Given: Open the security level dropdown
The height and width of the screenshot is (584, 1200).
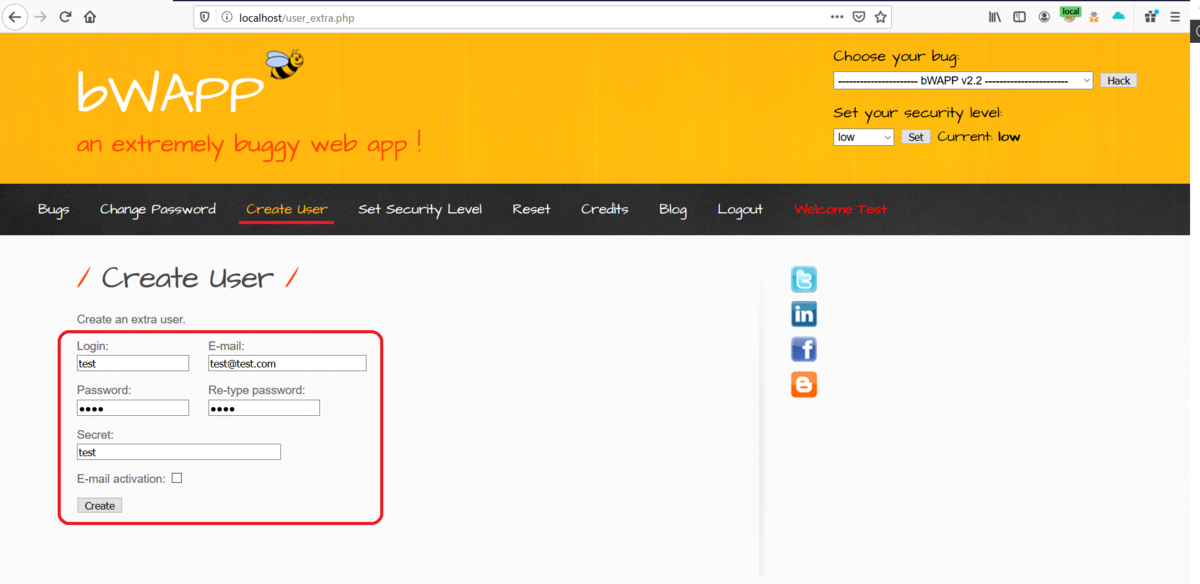Looking at the screenshot, I should 863,137.
